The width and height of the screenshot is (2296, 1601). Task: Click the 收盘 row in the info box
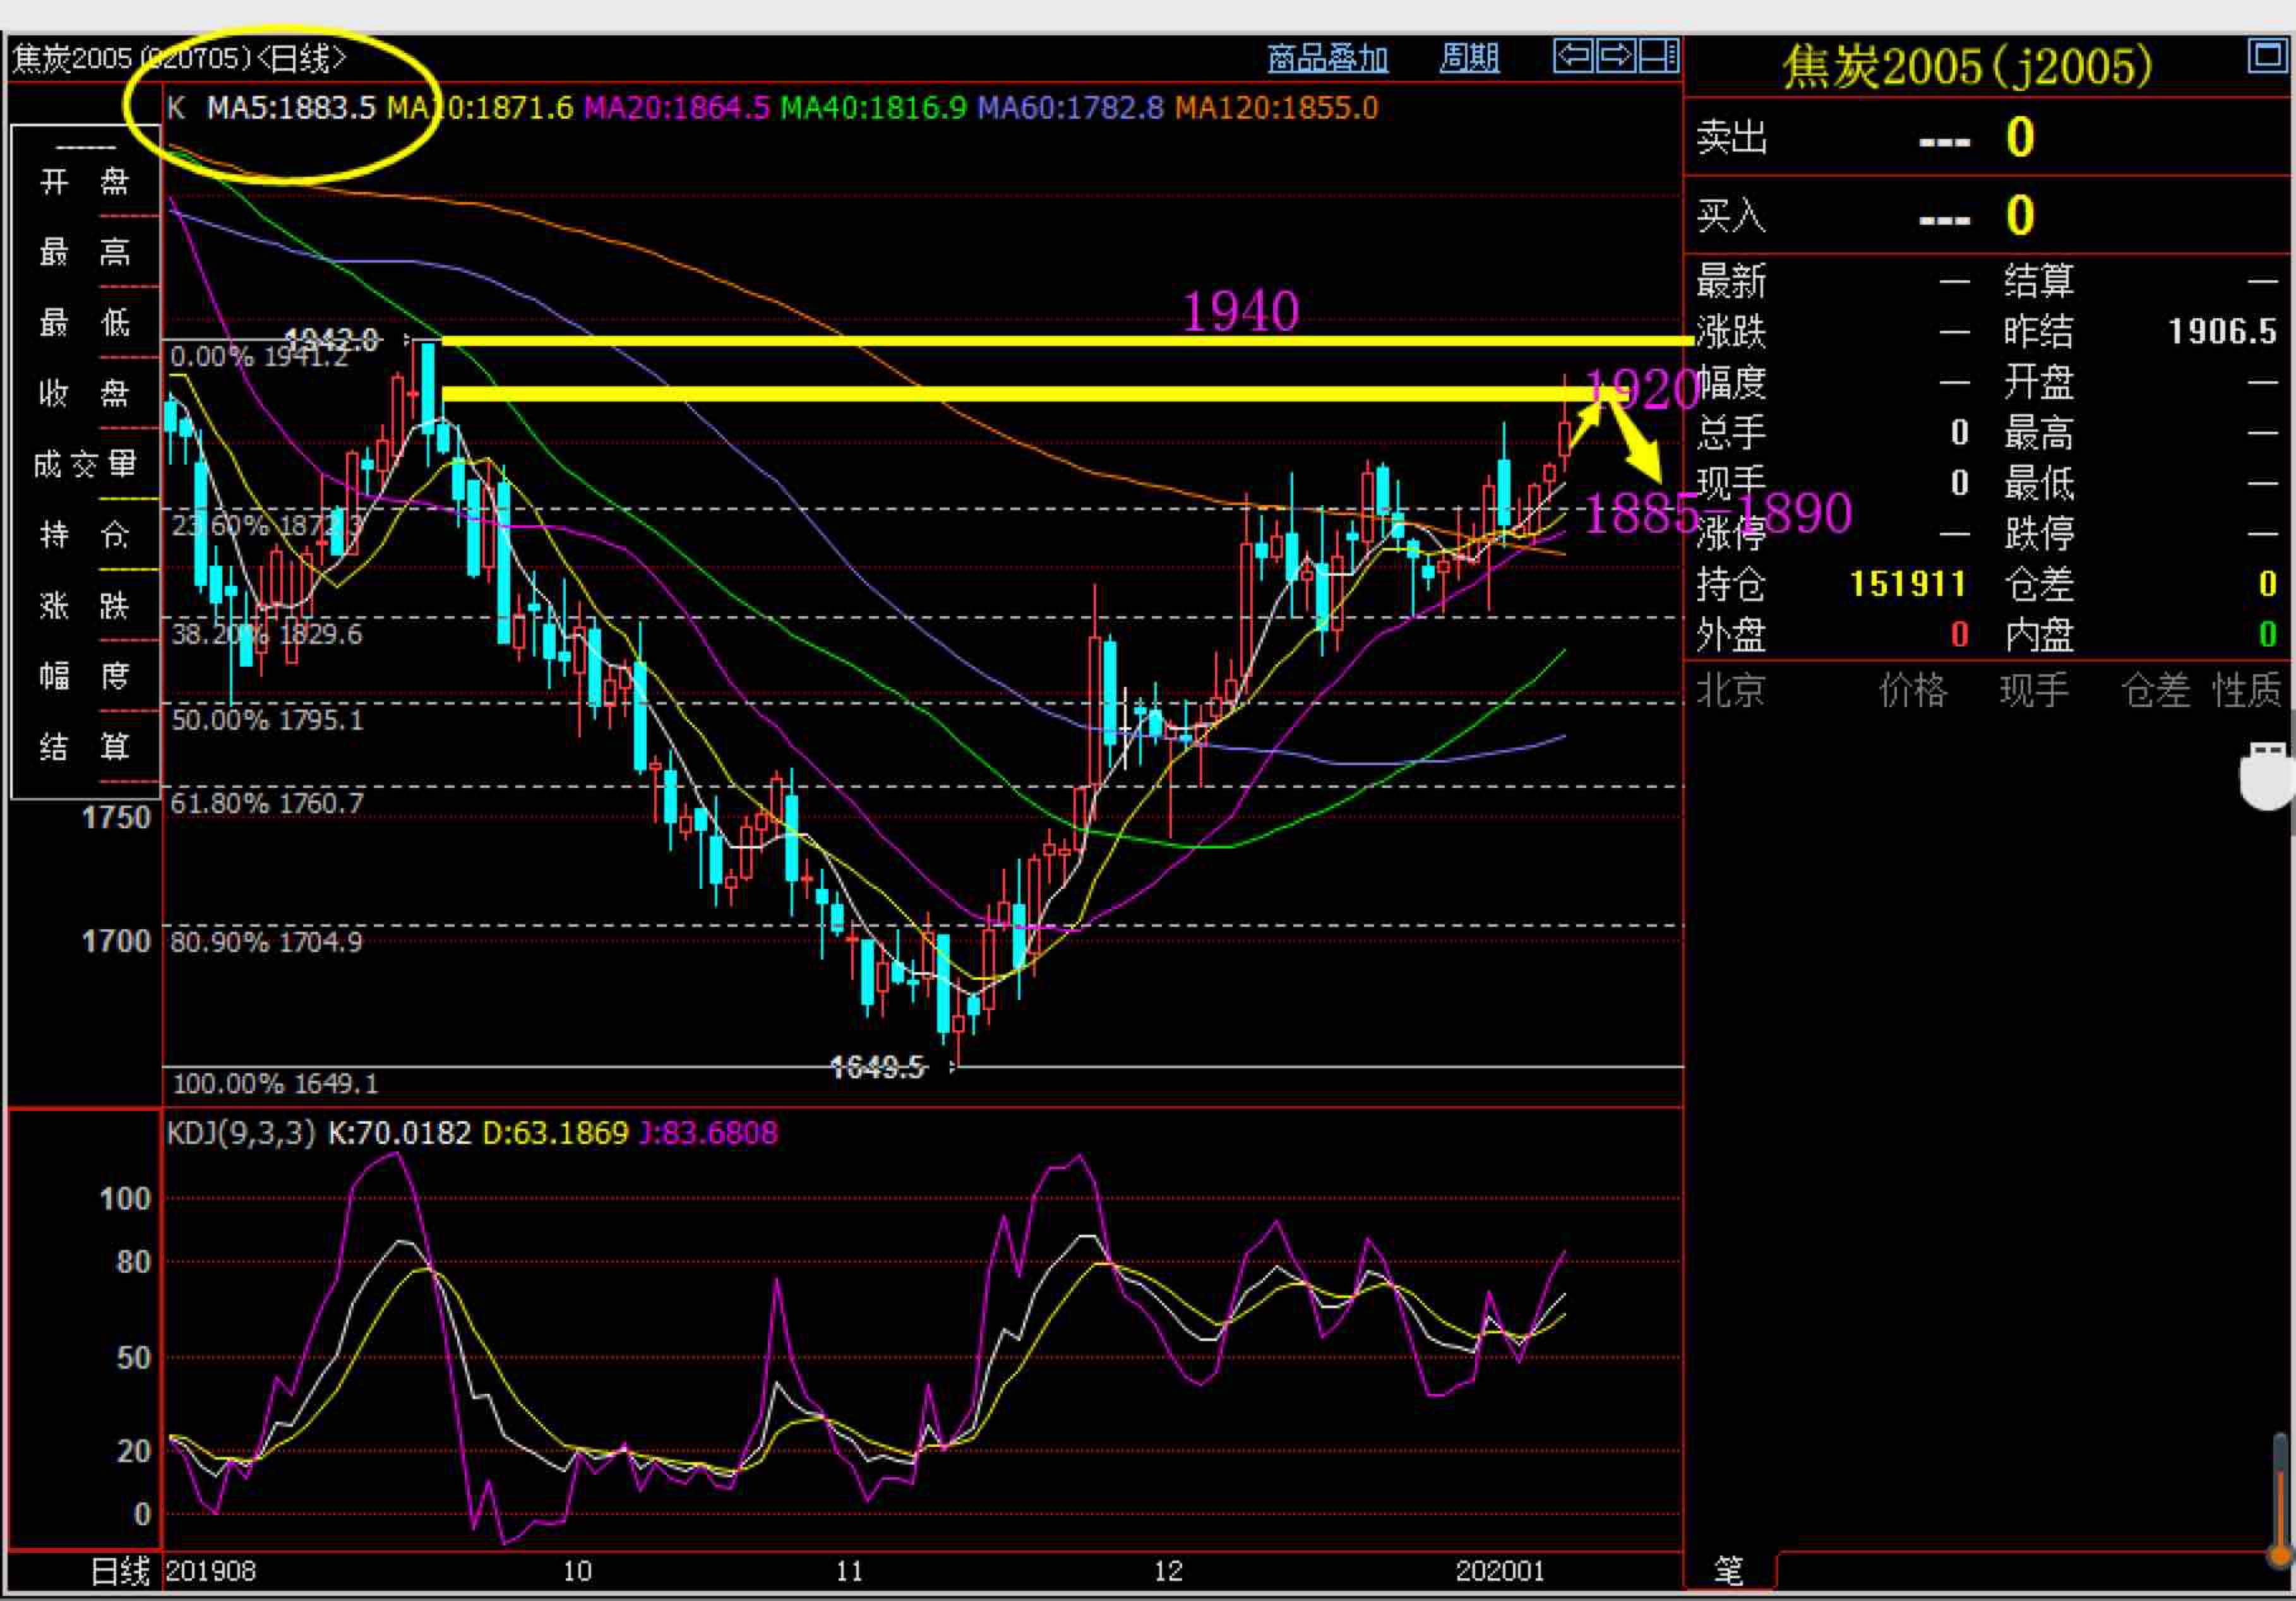[x=85, y=393]
